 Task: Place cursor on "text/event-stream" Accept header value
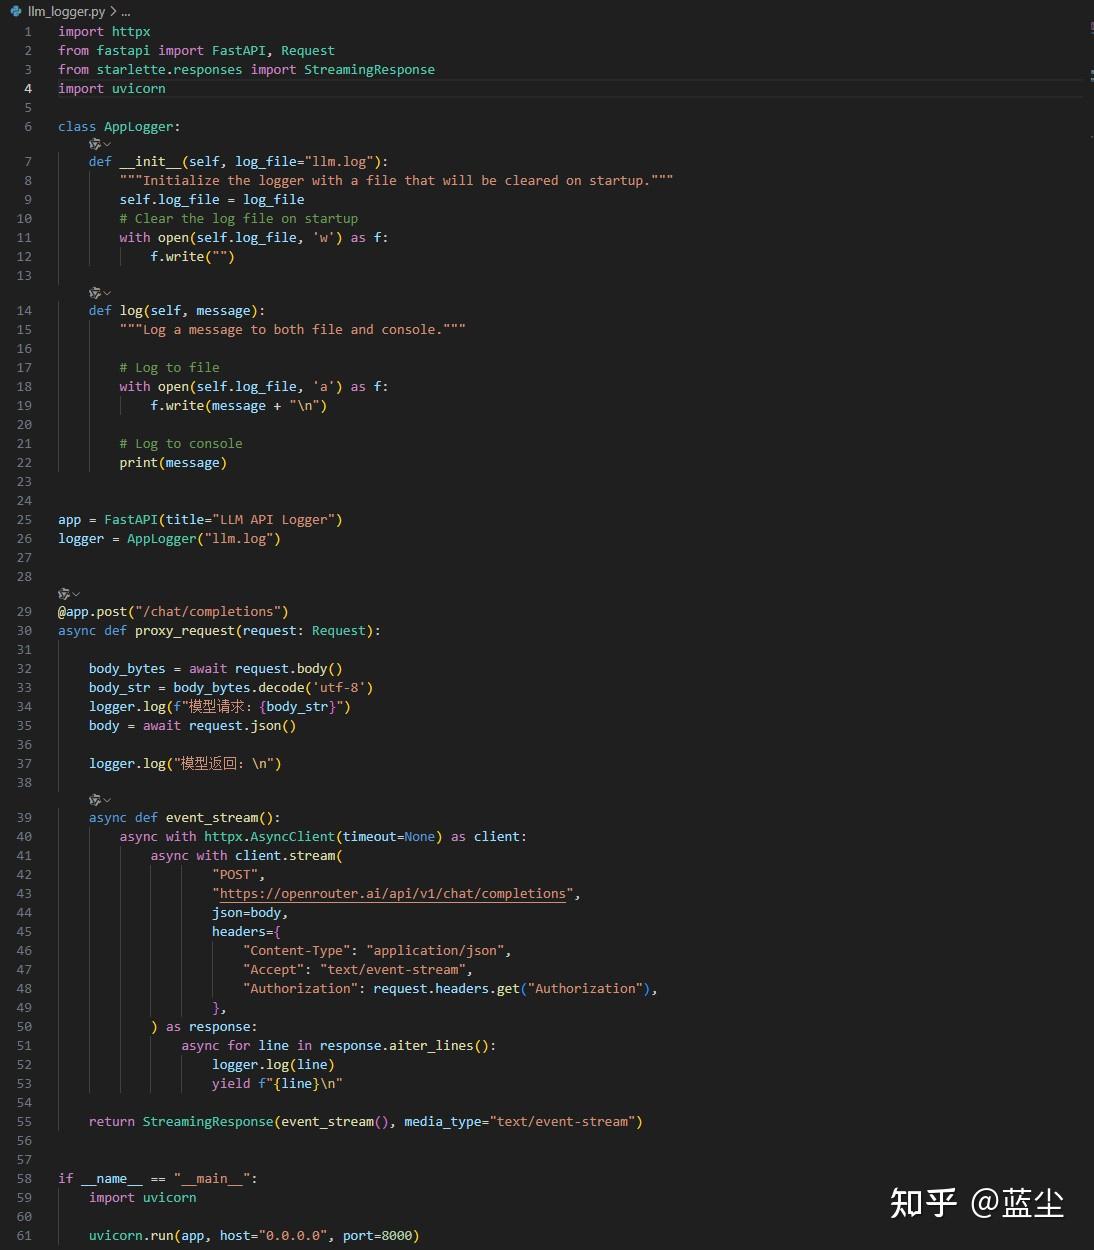tap(392, 969)
